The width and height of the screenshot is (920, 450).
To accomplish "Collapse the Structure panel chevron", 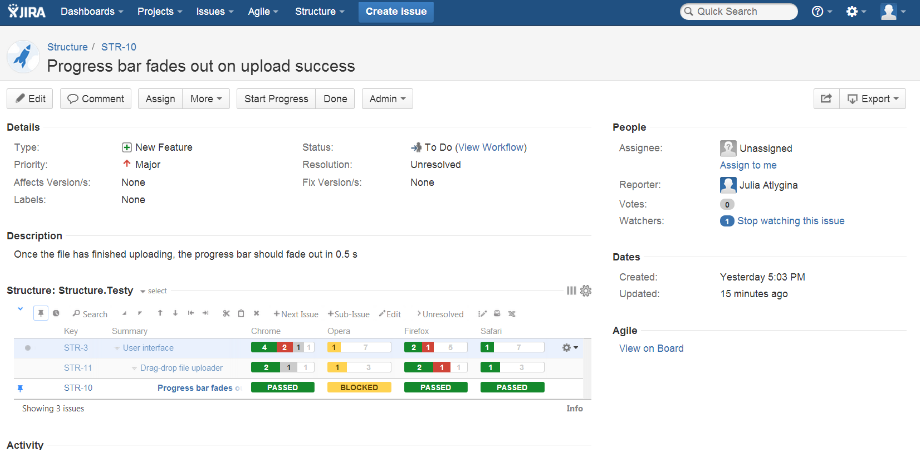I will point(21,309).
